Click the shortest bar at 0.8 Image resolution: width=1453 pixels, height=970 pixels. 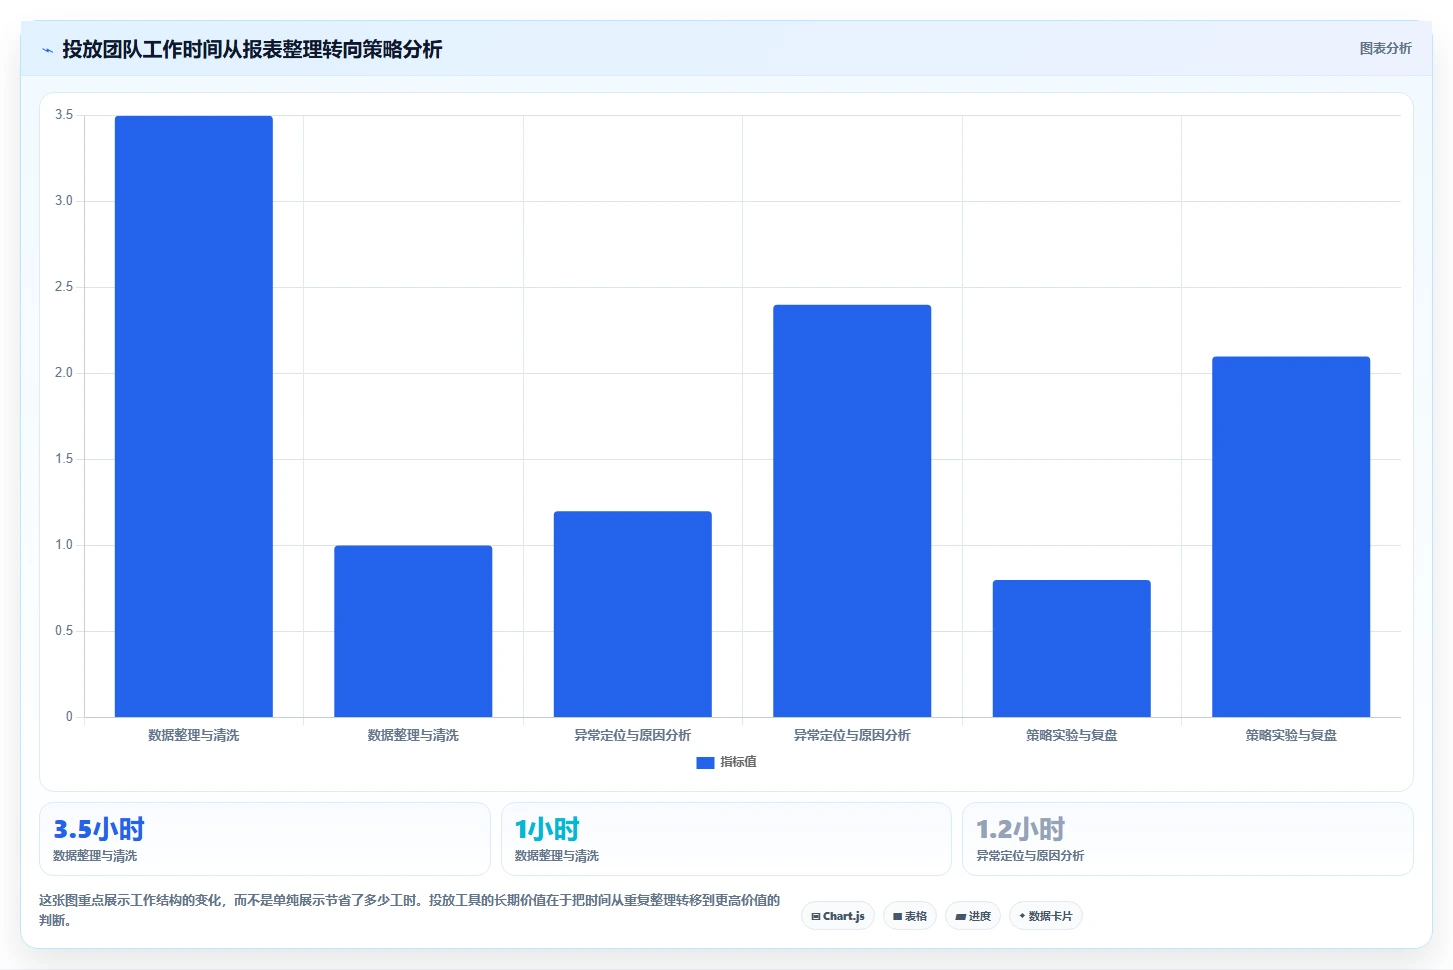point(1072,648)
